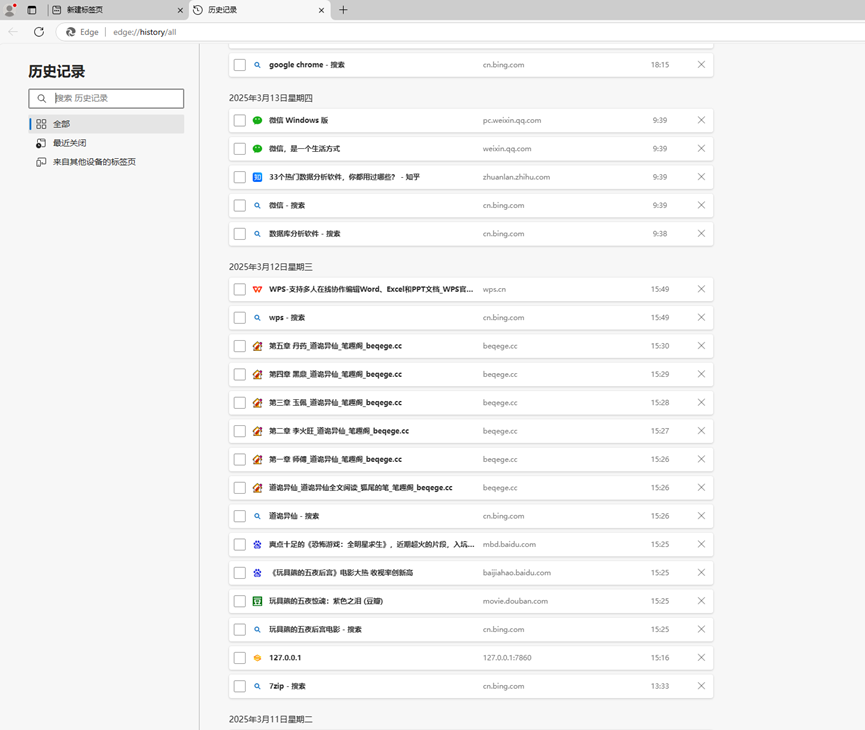Viewport: 865px width, 730px height.
Task: Open a new tab with plus button
Action: (343, 9)
